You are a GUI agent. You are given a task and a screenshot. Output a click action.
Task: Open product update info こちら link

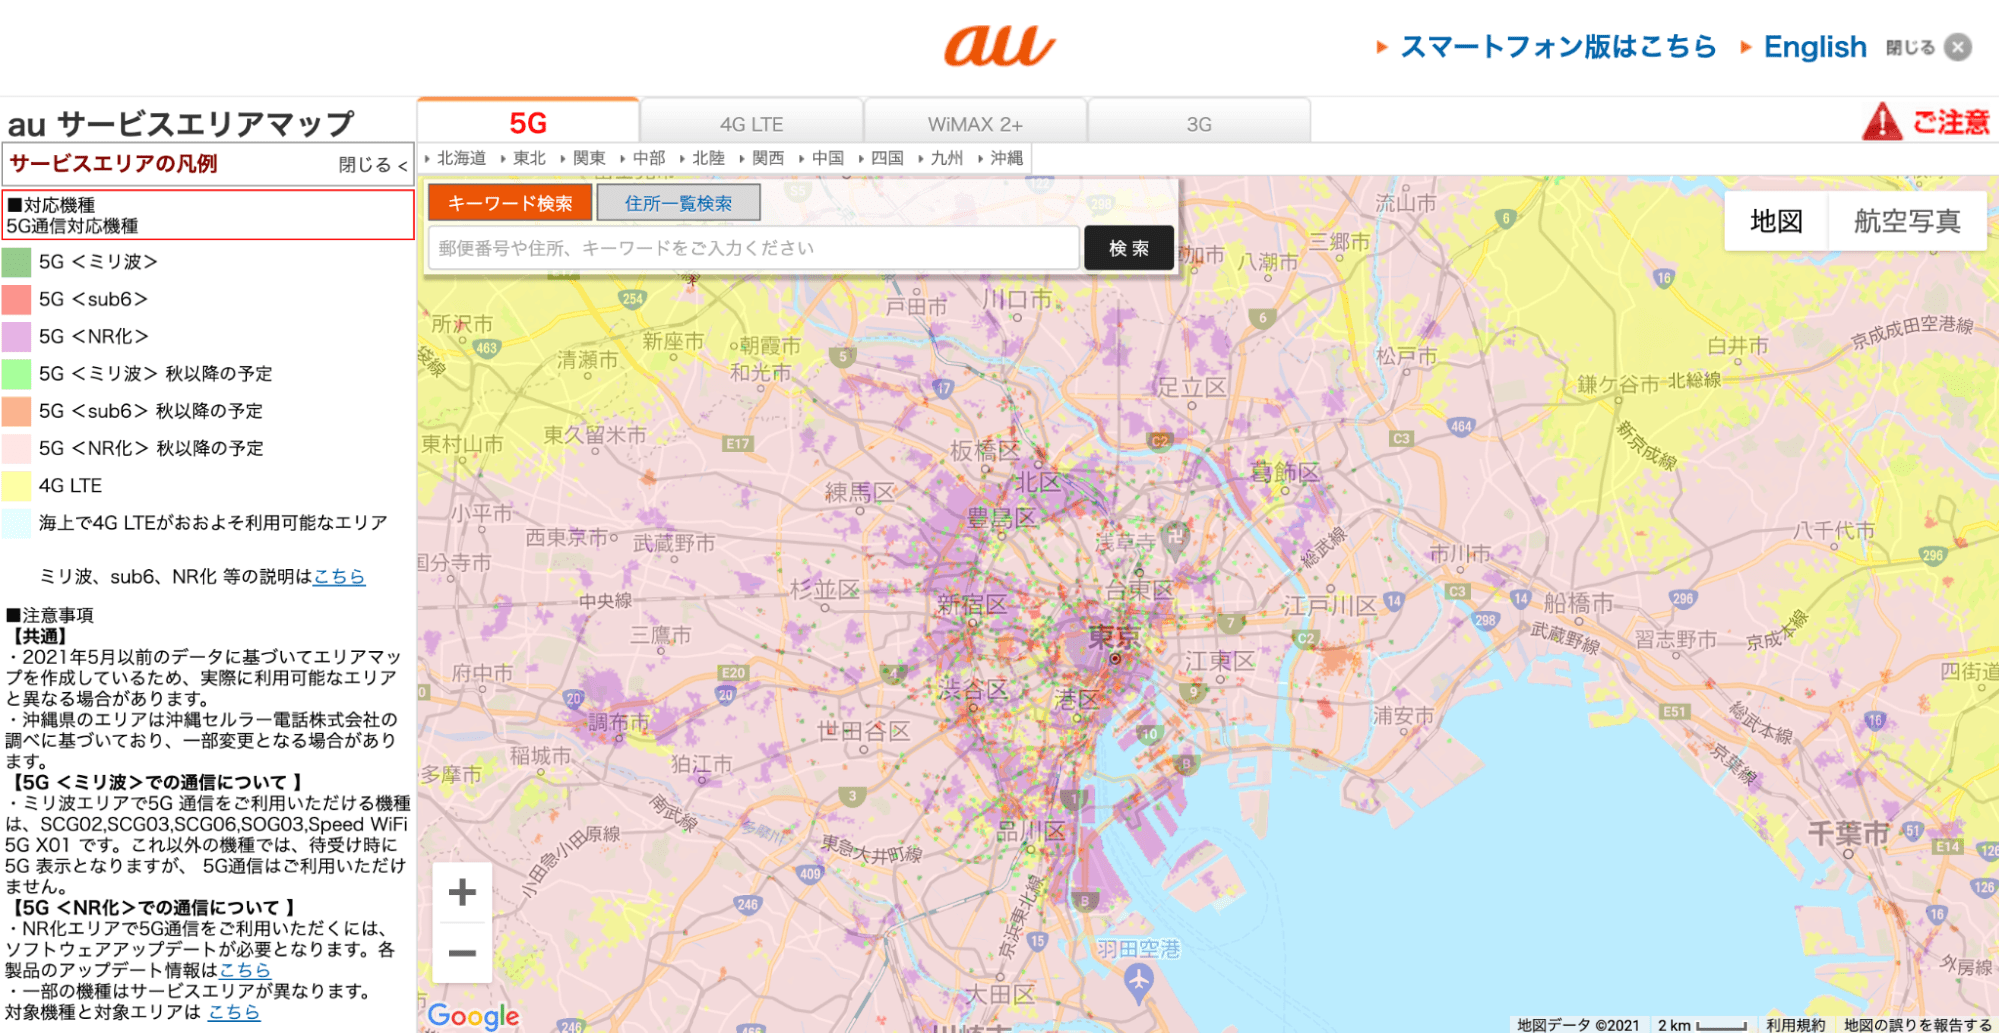click(x=245, y=970)
